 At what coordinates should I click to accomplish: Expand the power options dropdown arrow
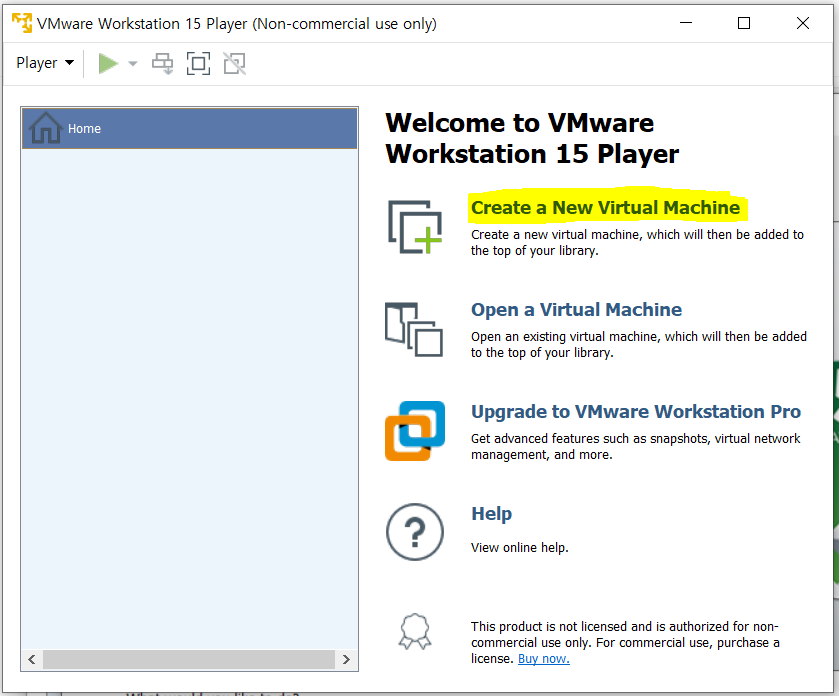133,64
